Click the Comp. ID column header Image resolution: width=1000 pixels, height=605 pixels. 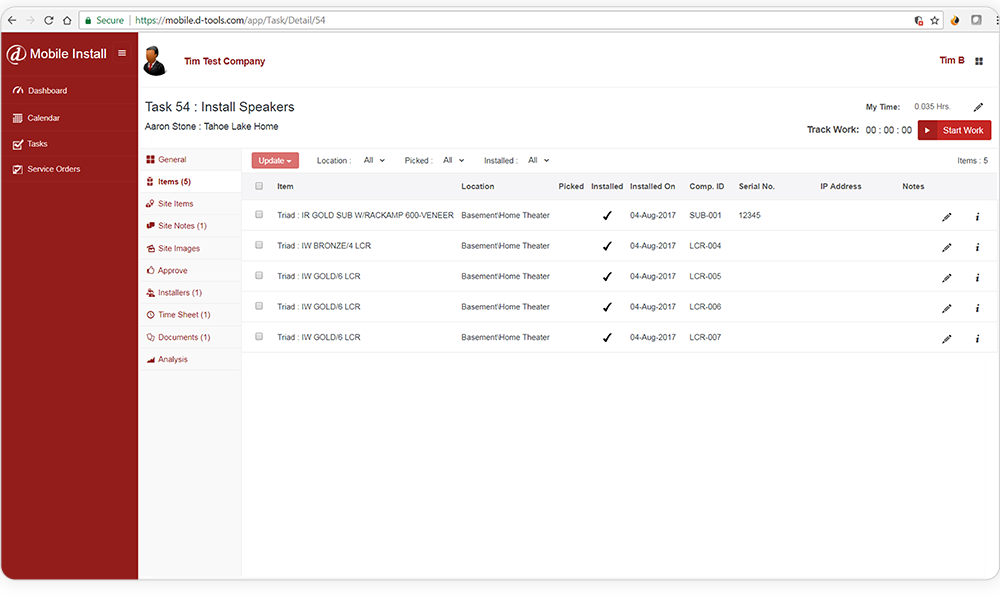coord(707,186)
